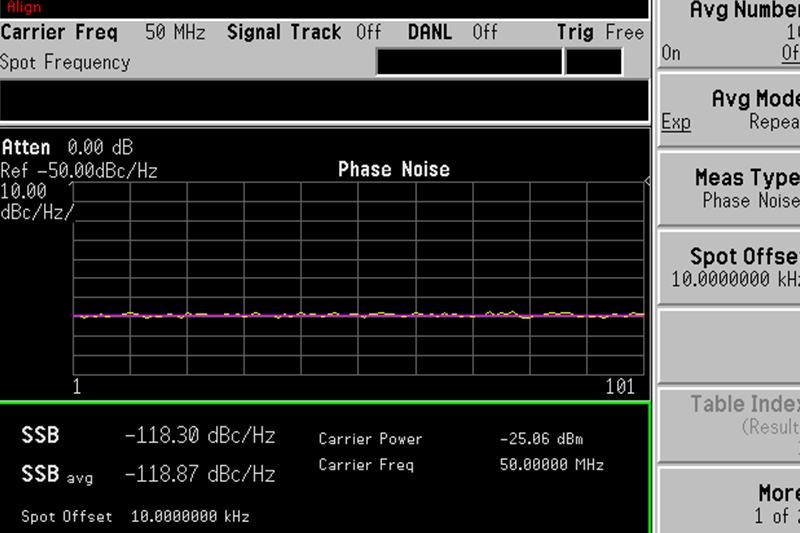Click the reference level marker beside the graph
The image size is (800, 533).
coord(647,182)
